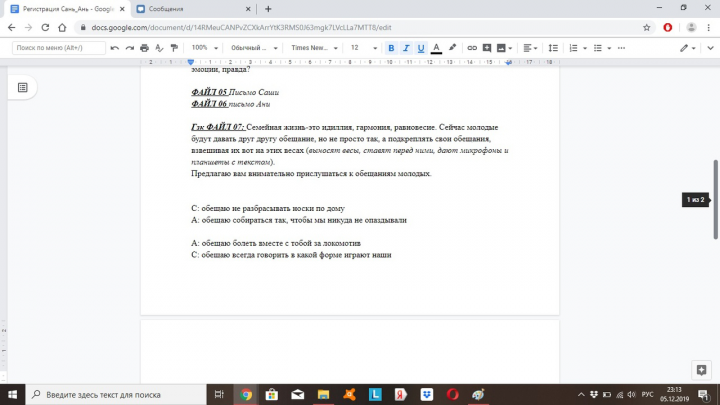Redo the last undone action
Viewport: 720px width, 405px height.
point(129,48)
